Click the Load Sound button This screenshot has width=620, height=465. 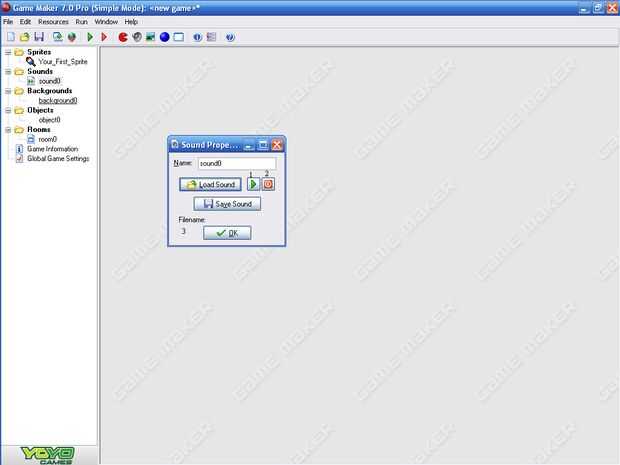(210, 184)
